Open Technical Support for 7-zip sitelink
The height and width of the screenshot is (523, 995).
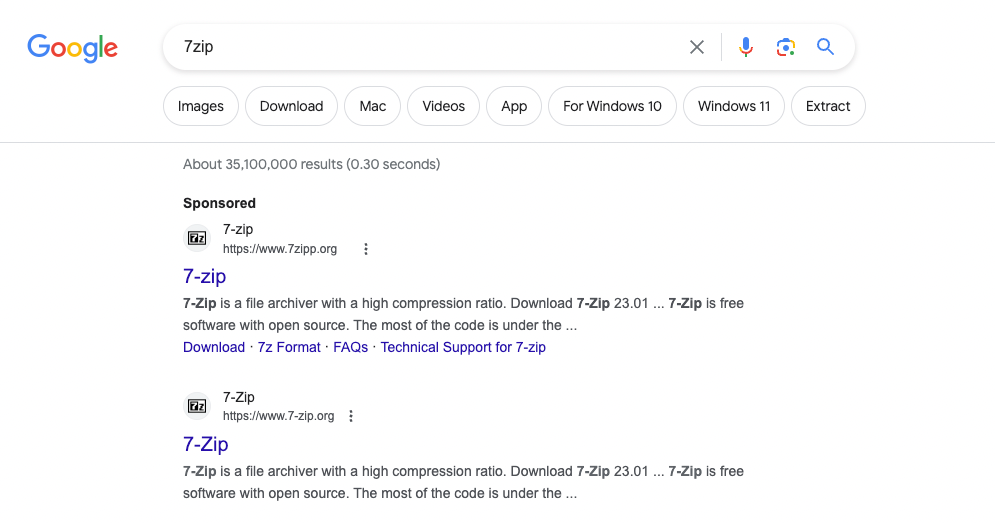tap(463, 347)
